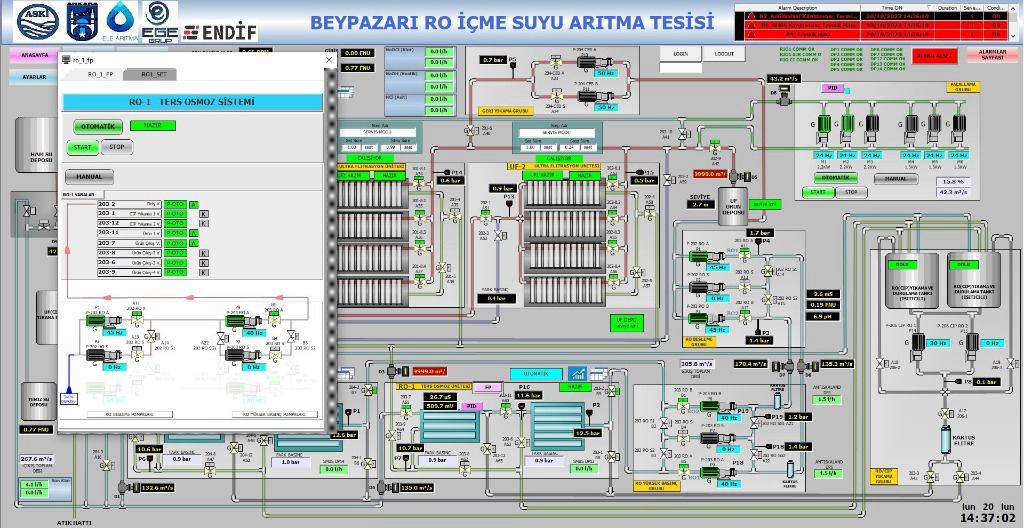The image size is (1024, 528).
Task: Select the RO-1 VANALAR tab
Action: coord(82,195)
